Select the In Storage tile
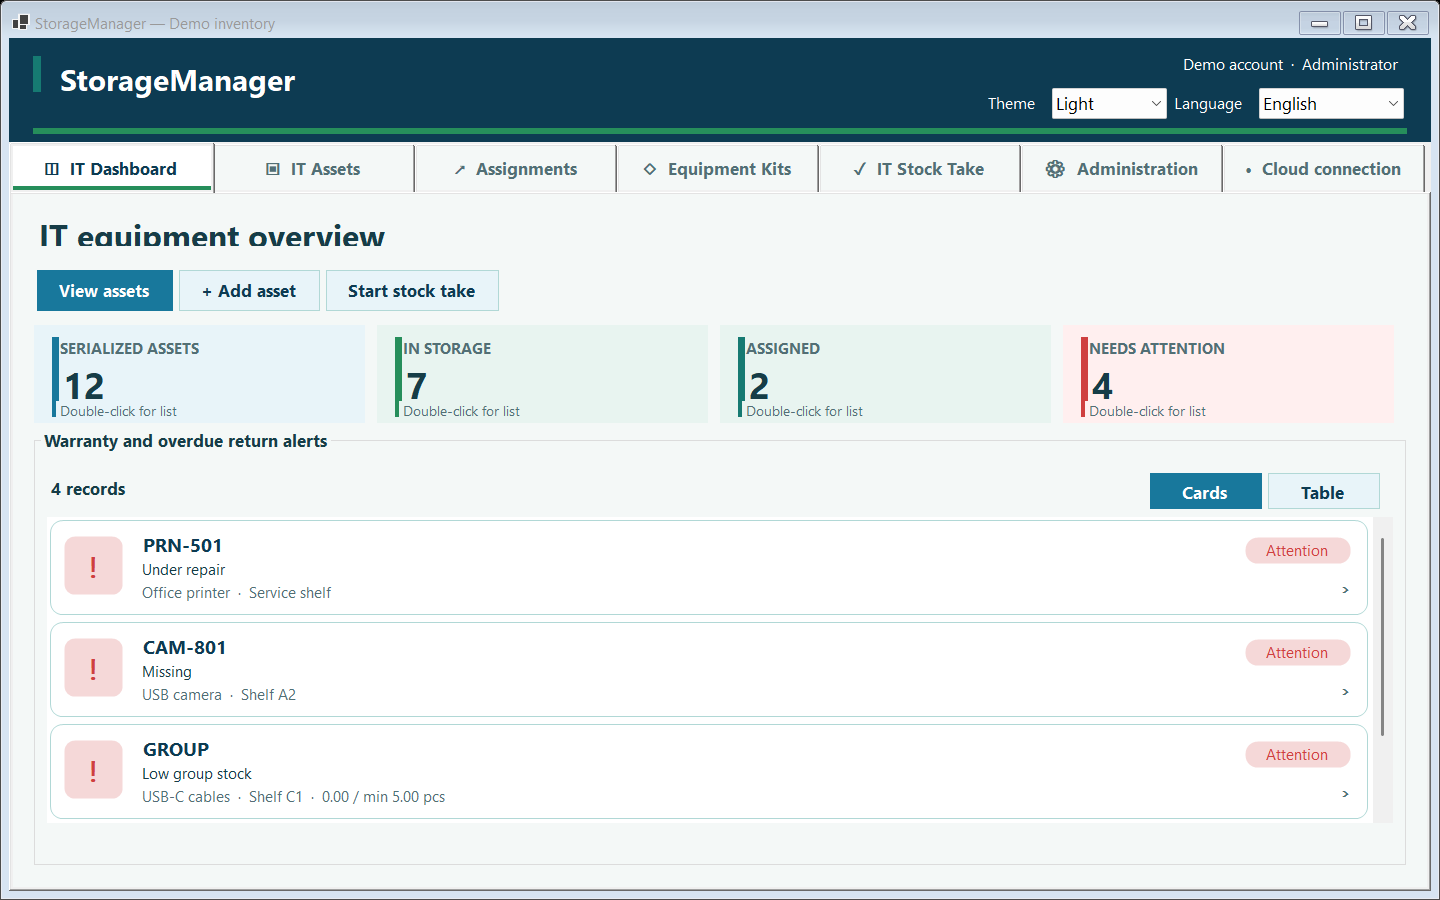The height and width of the screenshot is (900, 1440). (543, 374)
